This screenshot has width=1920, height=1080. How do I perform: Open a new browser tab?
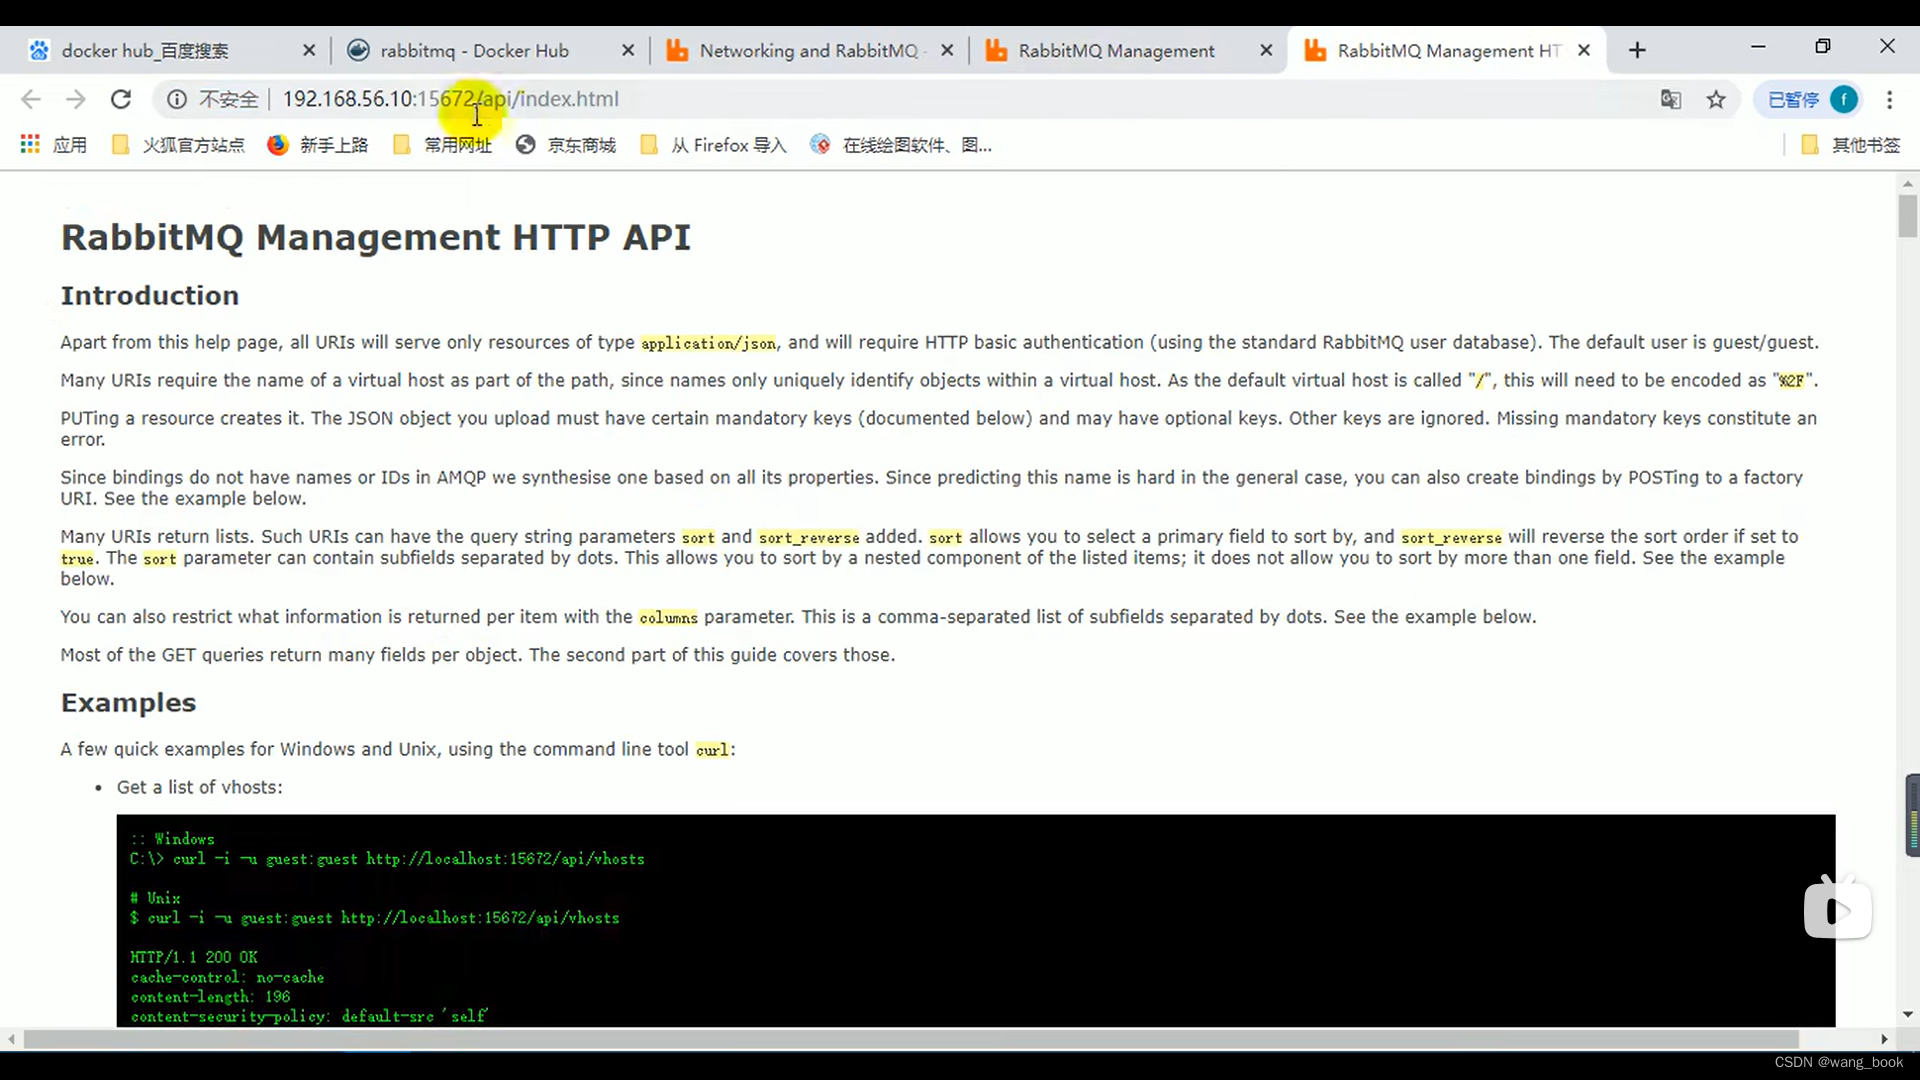1637,50
